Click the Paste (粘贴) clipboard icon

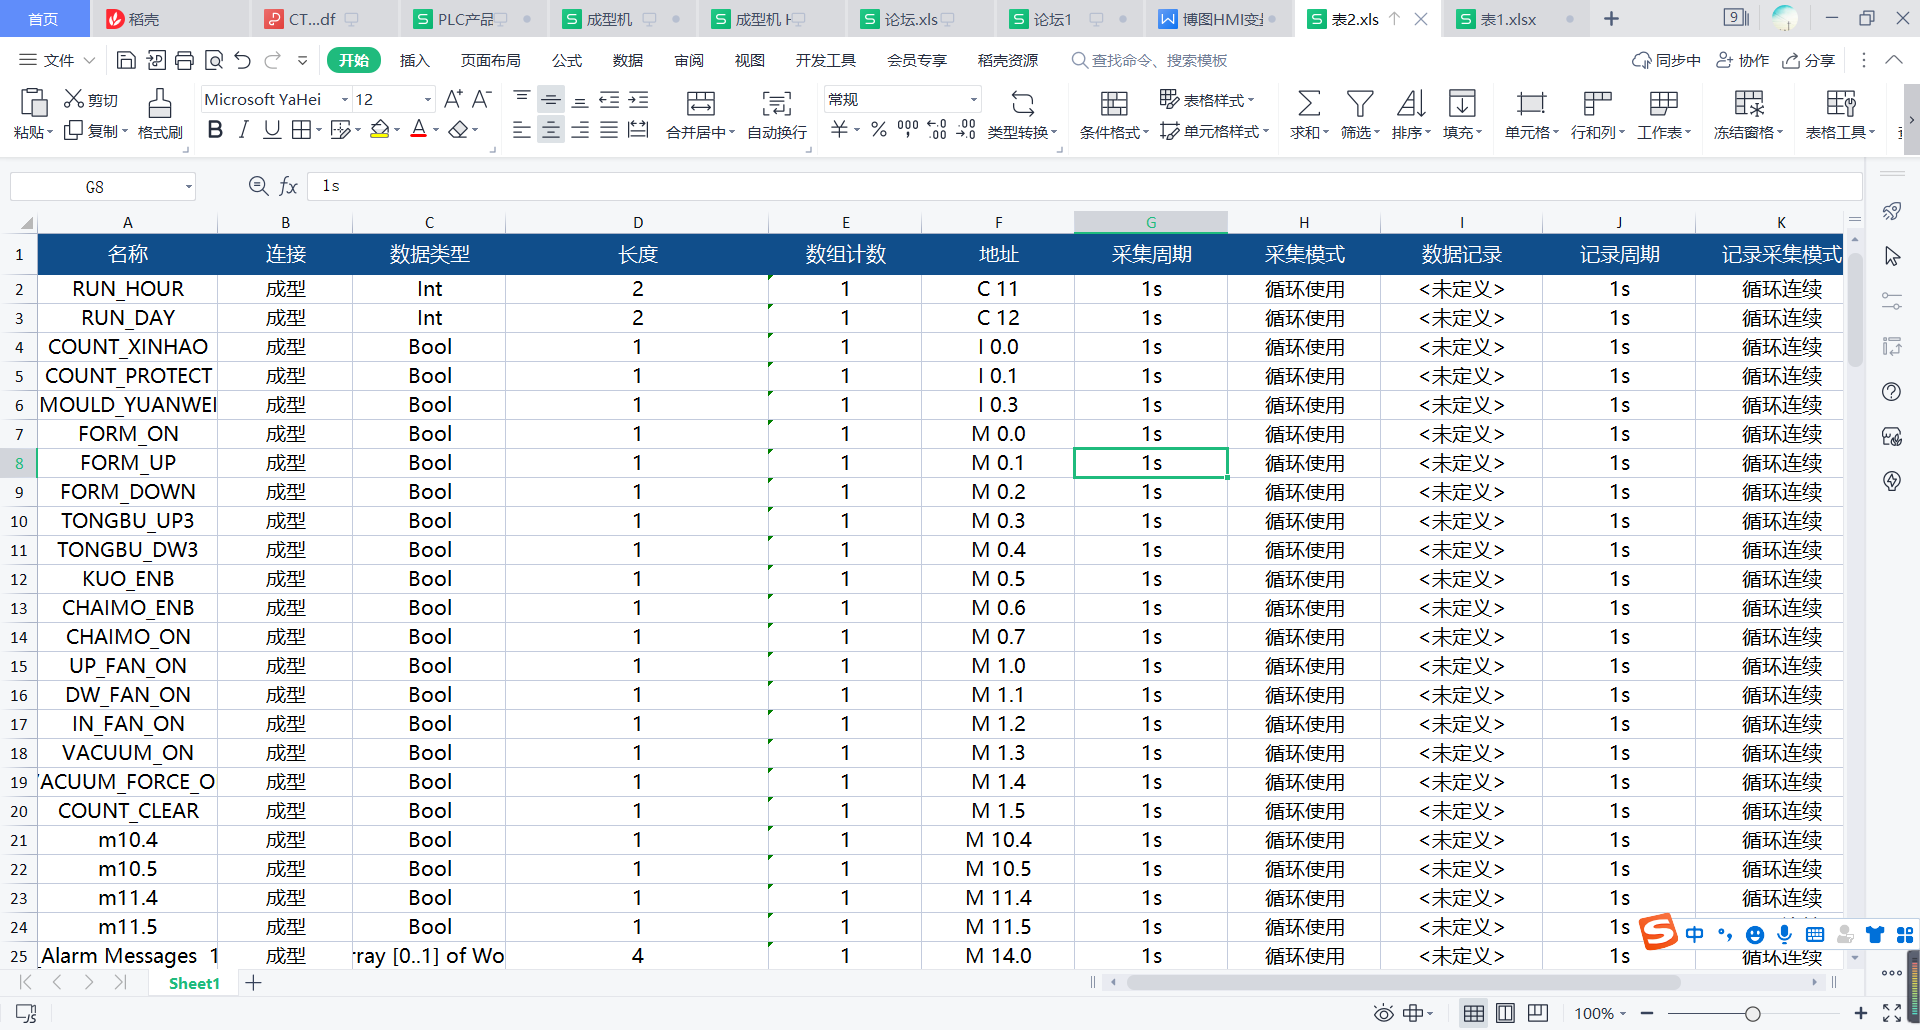click(33, 103)
